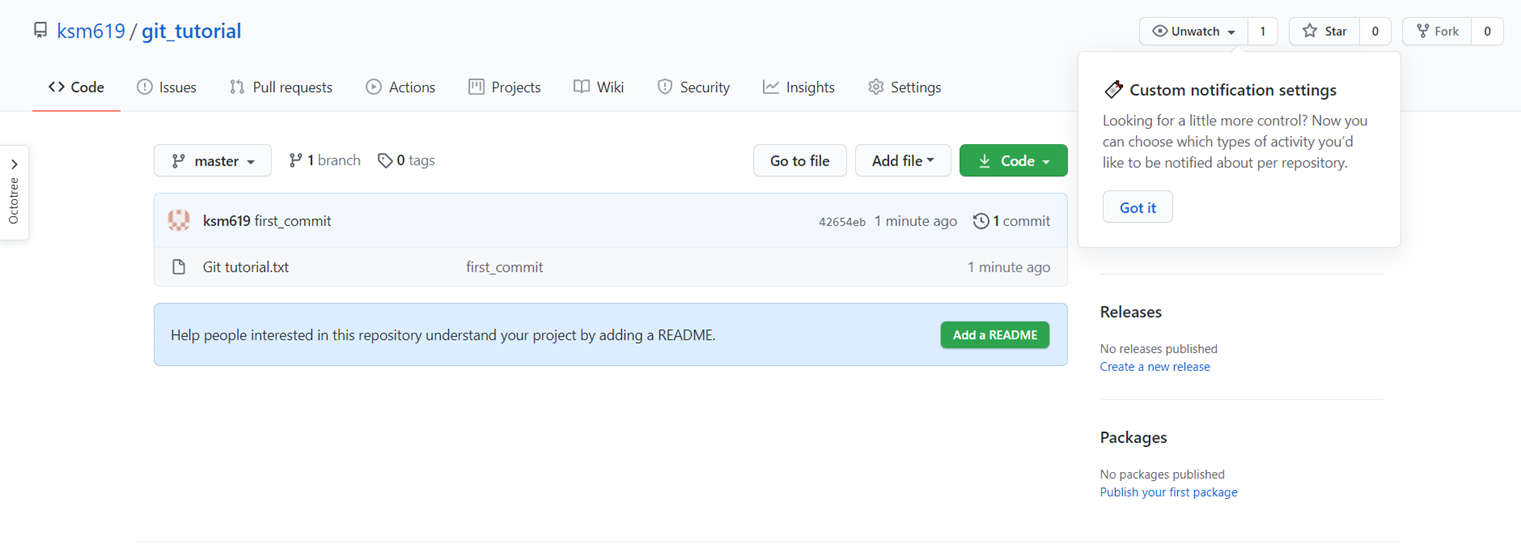Click the Custom notification settings heading
The height and width of the screenshot is (545, 1521).
1233,90
